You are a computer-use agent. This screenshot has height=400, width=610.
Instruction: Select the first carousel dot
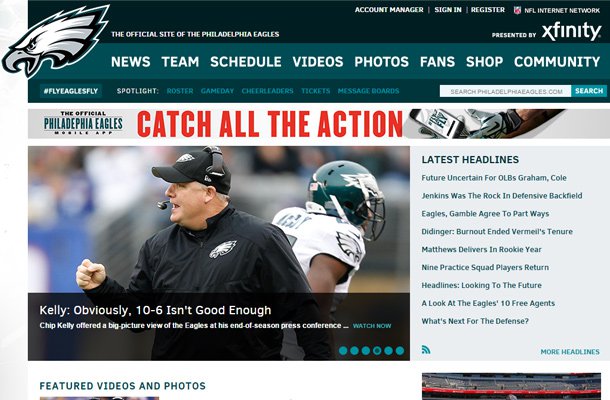click(x=343, y=351)
